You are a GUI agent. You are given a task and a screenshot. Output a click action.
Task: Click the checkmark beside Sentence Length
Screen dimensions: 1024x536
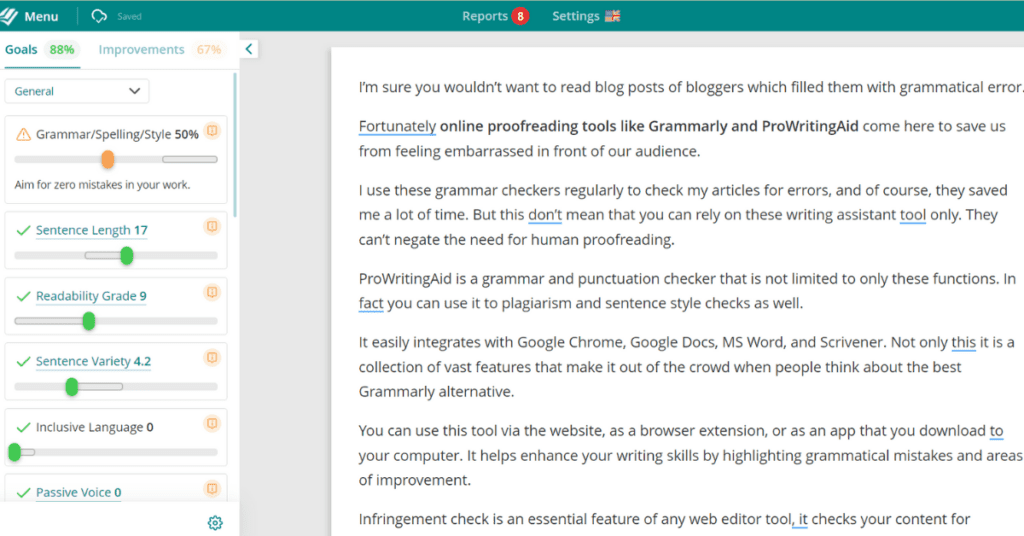coord(24,230)
